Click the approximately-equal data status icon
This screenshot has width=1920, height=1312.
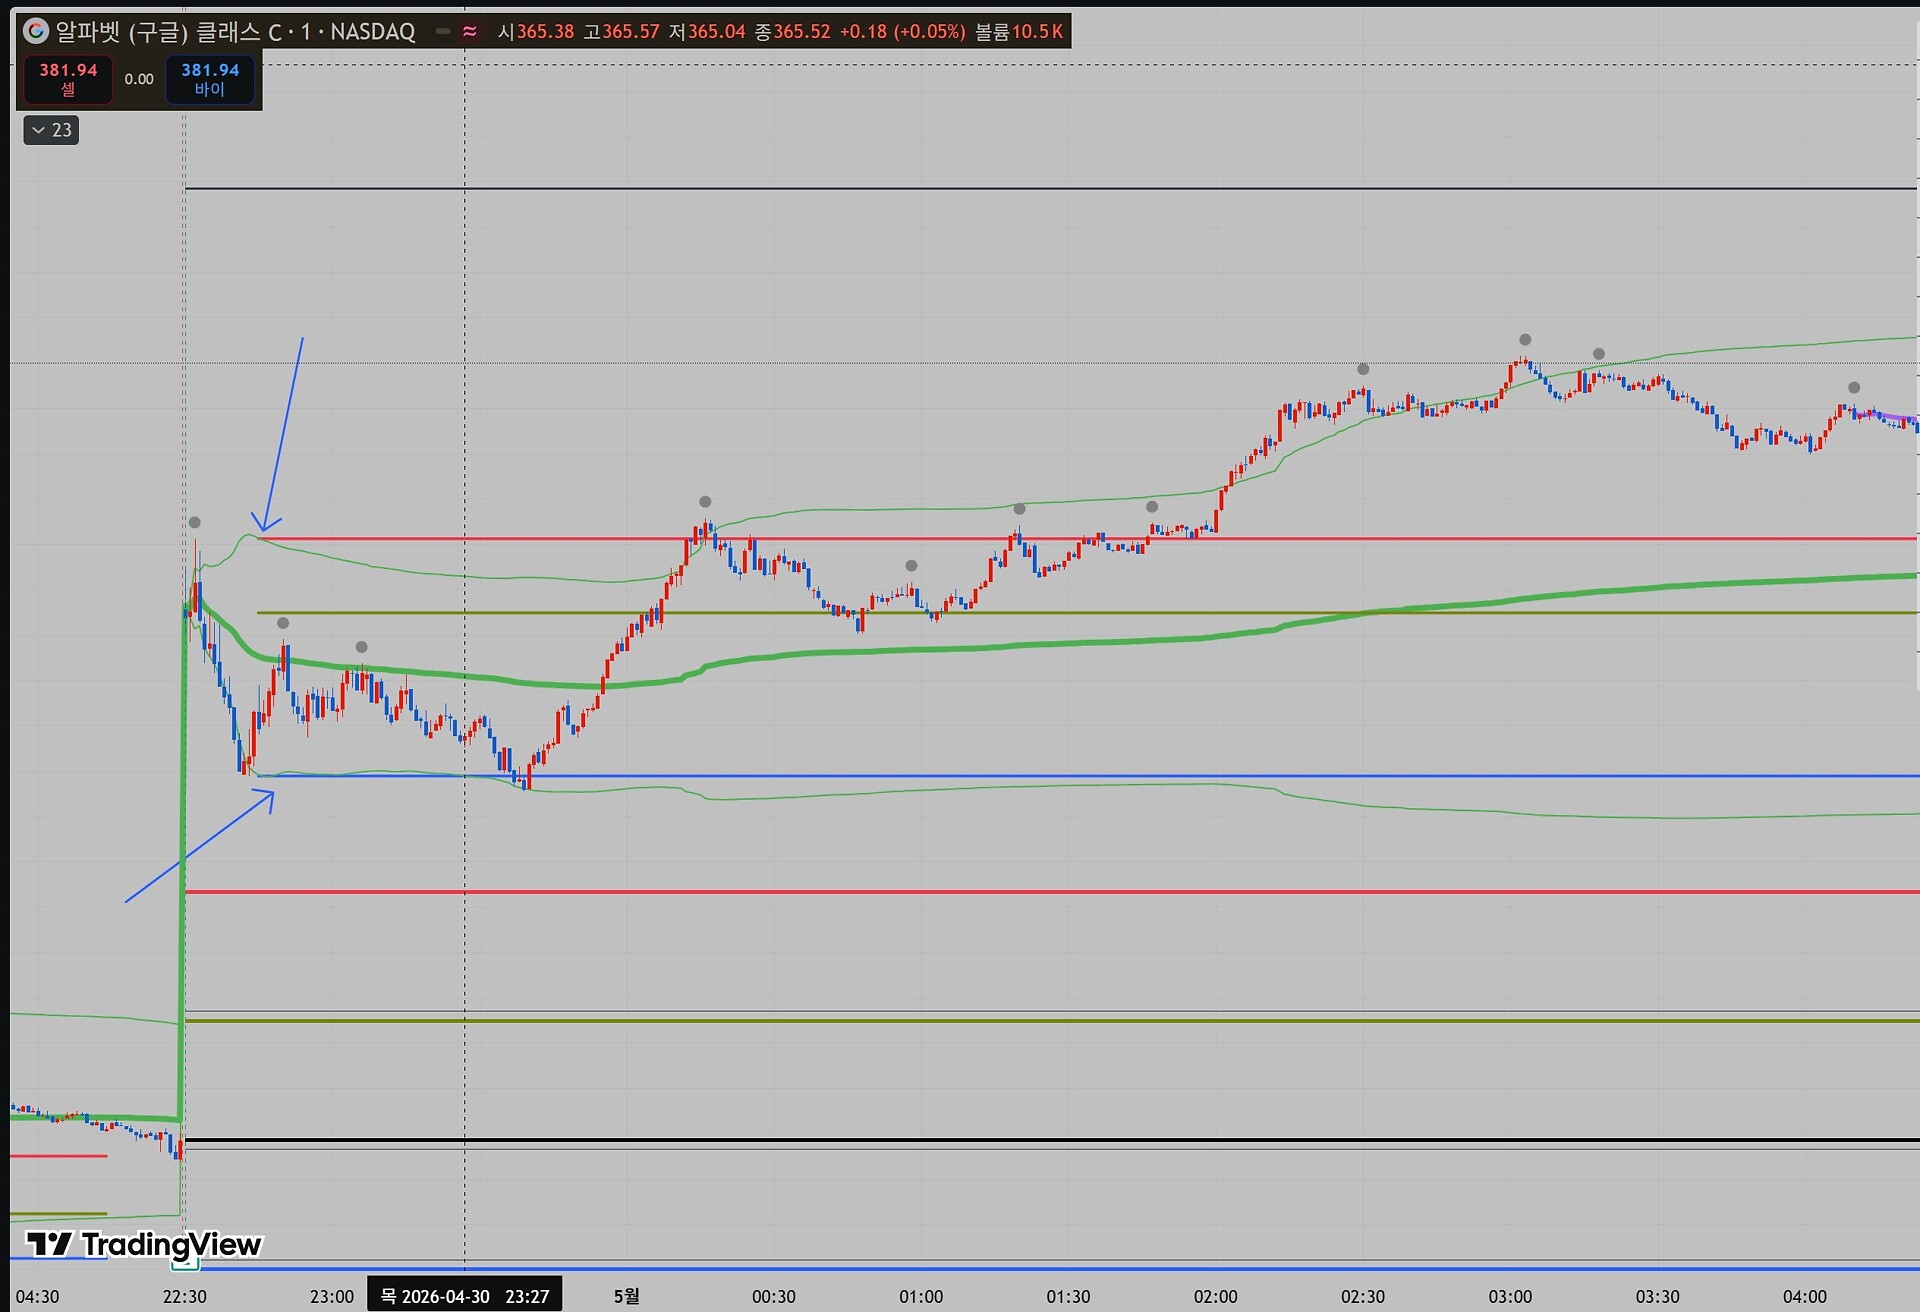pyautogui.click(x=469, y=31)
